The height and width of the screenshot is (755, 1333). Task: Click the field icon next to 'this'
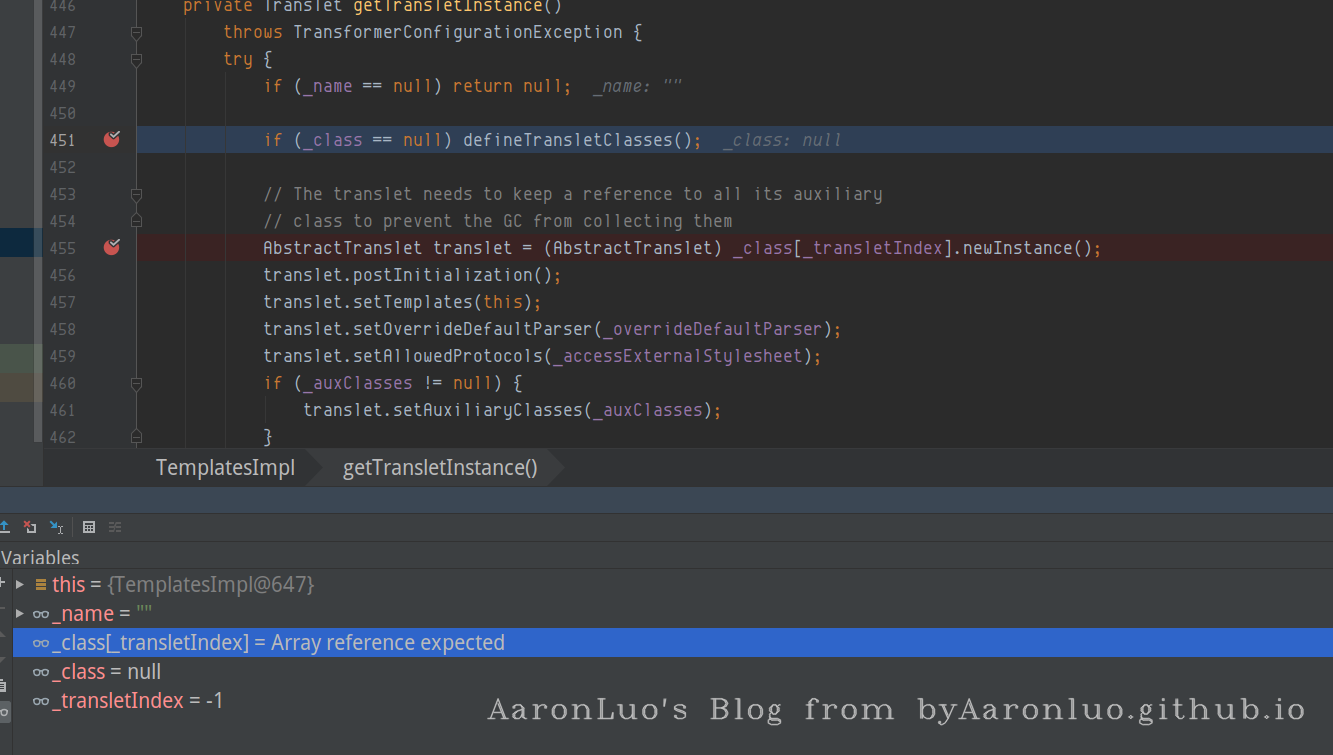[41, 584]
